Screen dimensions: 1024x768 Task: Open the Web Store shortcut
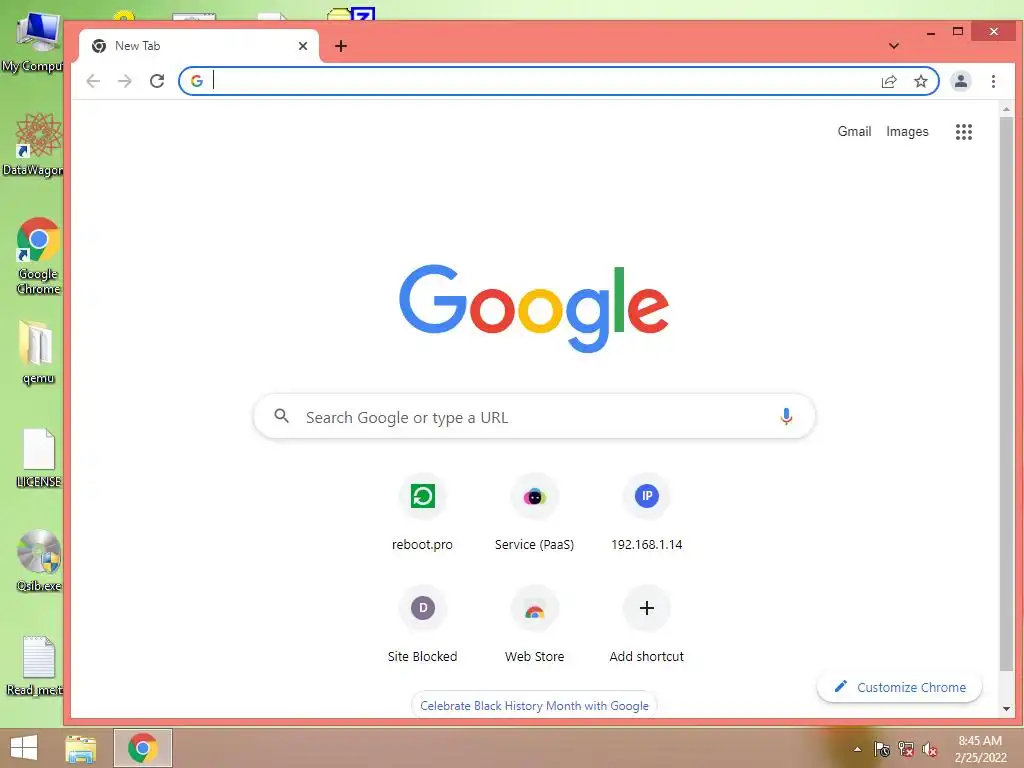pyautogui.click(x=534, y=626)
